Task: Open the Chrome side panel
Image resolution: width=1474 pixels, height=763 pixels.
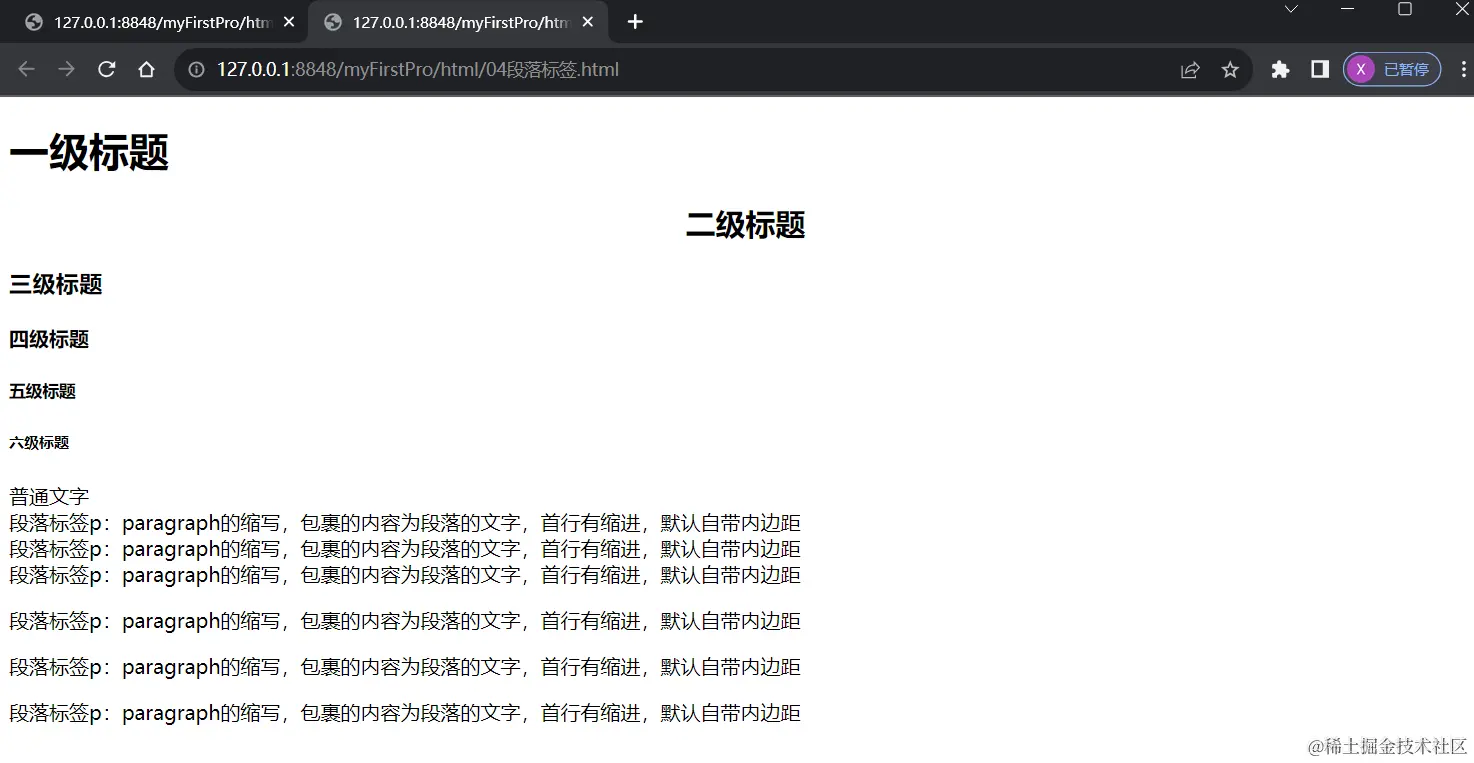Action: click(1319, 69)
